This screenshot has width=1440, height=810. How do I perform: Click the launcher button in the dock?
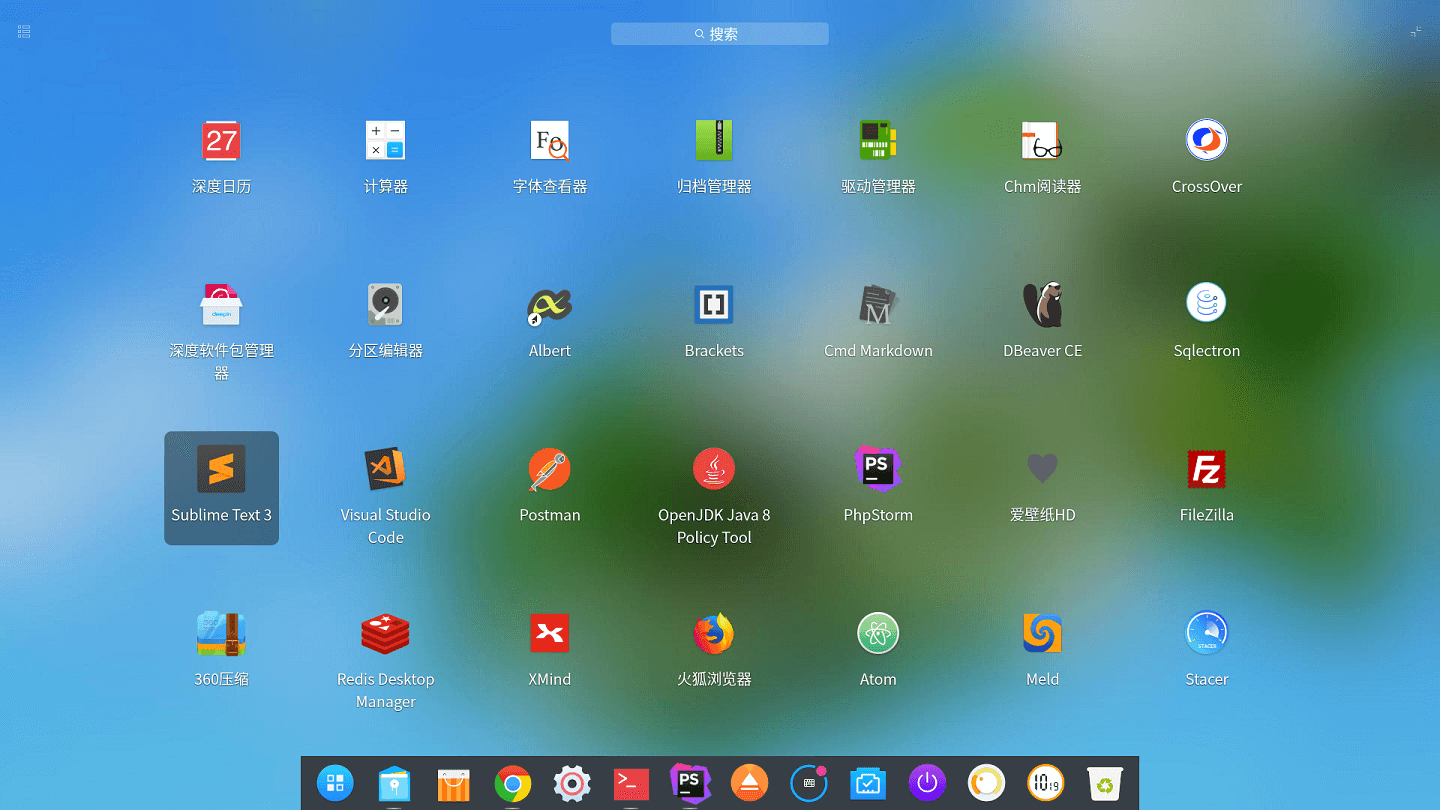coord(335,783)
